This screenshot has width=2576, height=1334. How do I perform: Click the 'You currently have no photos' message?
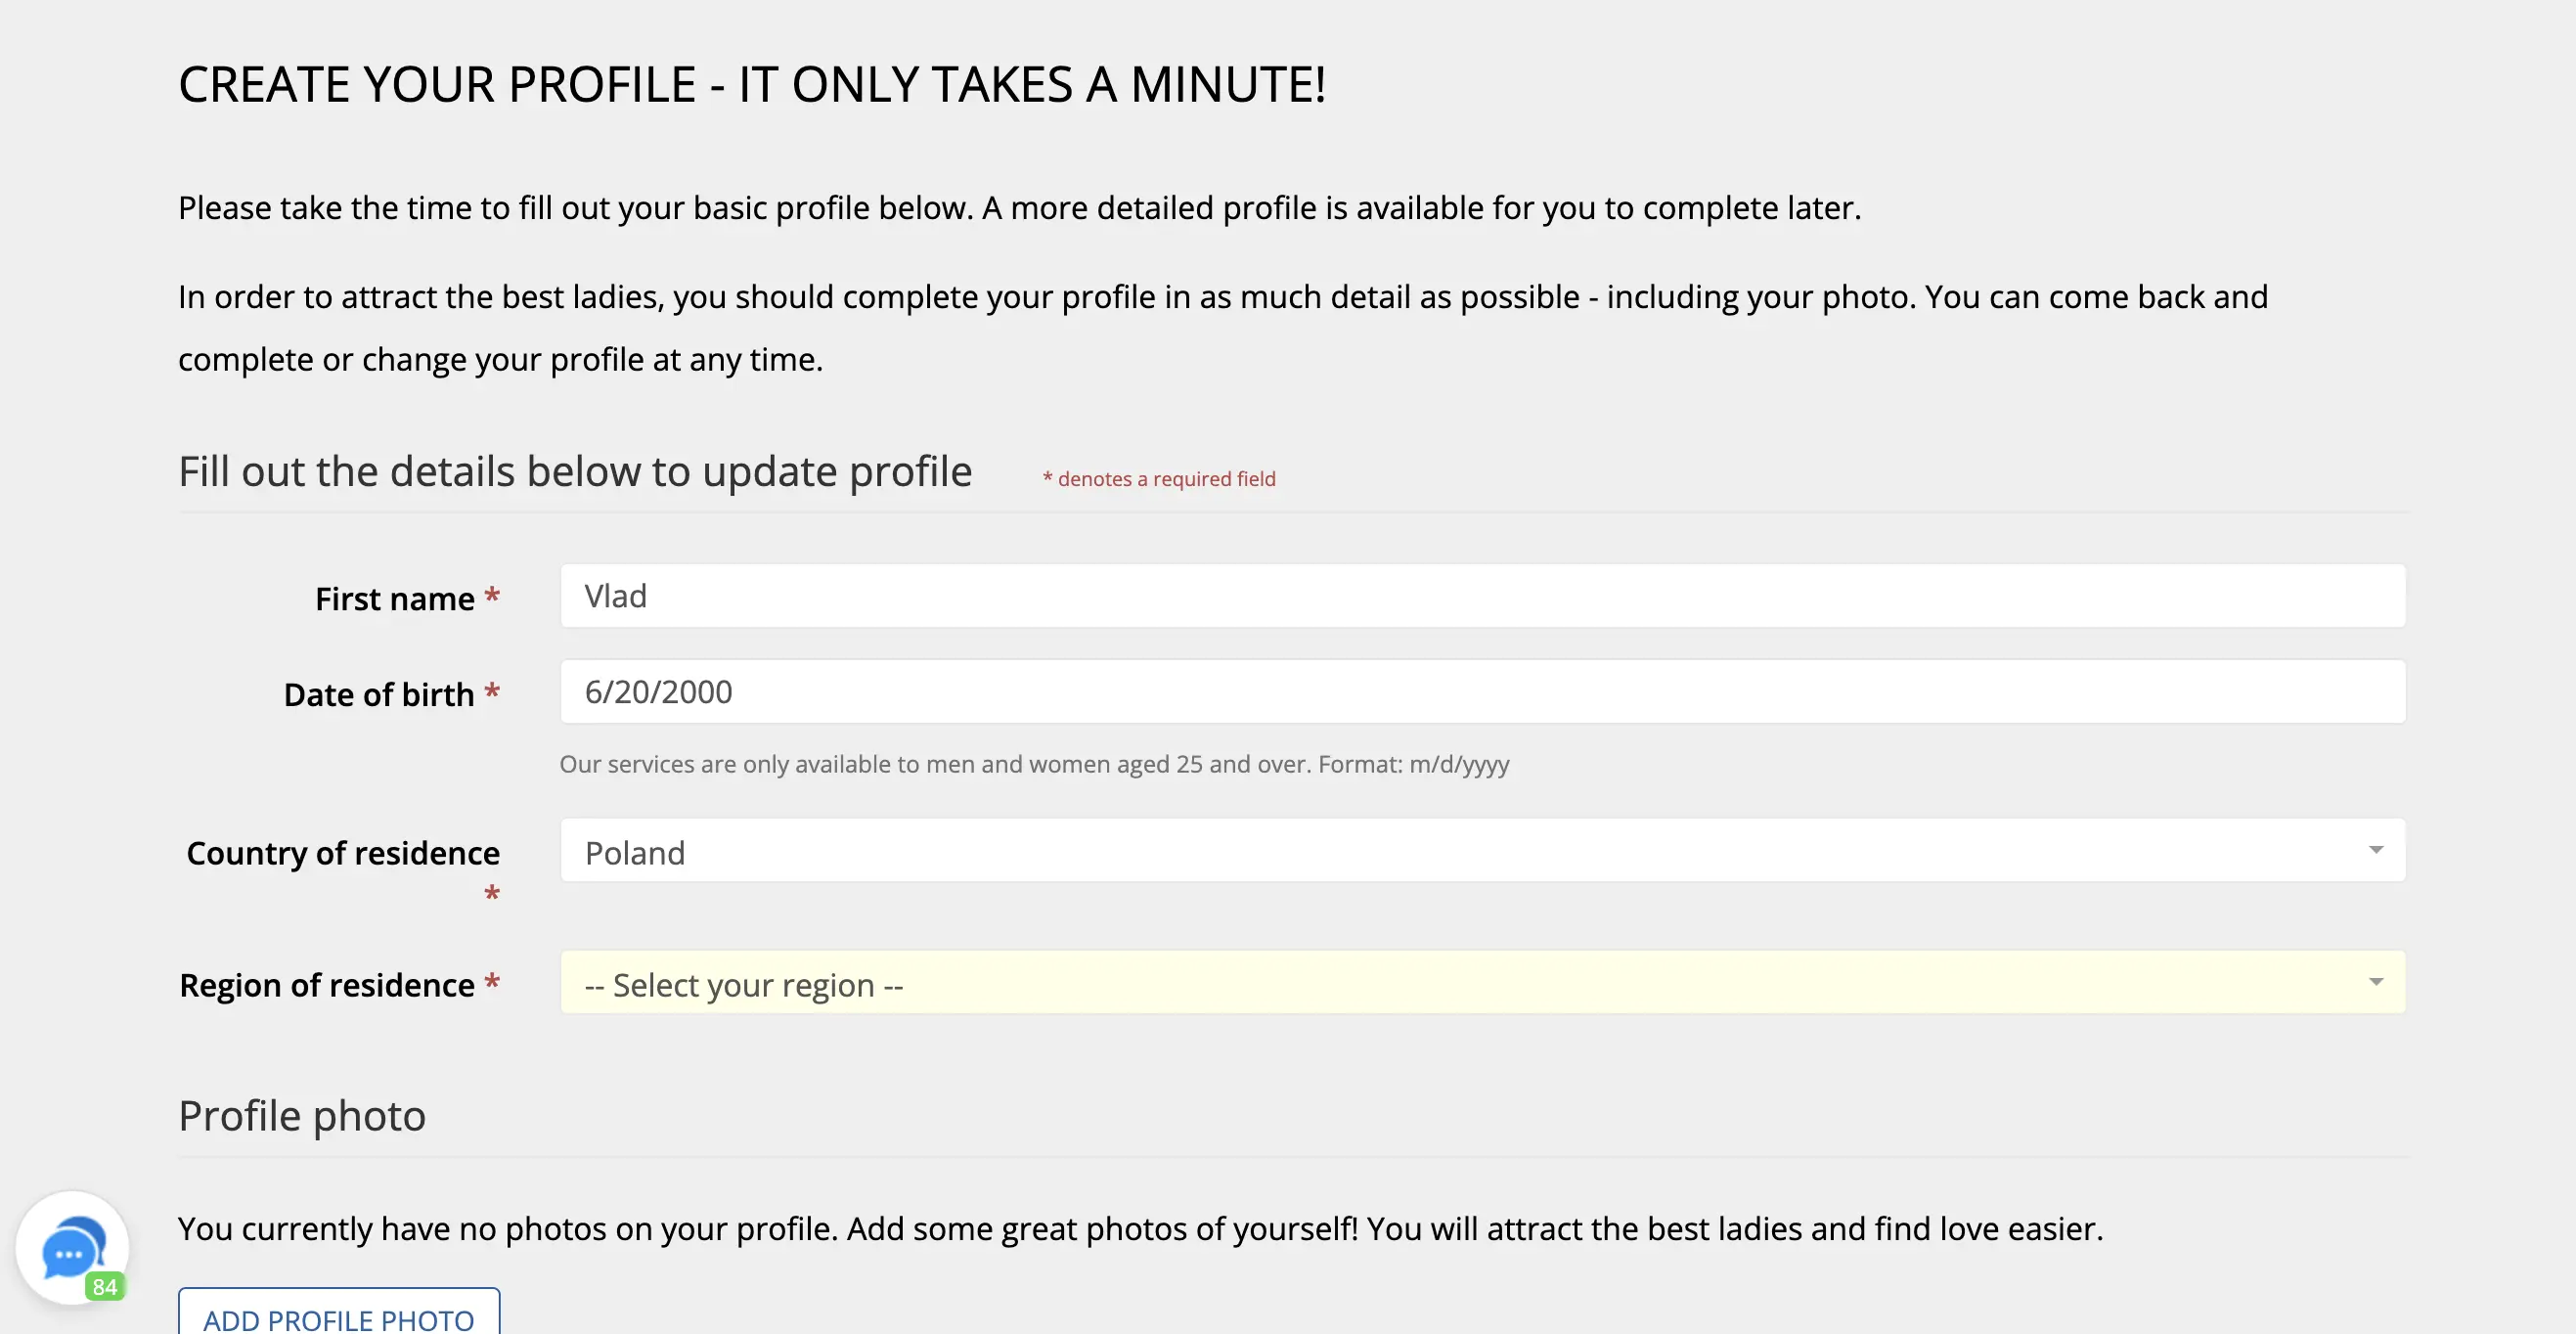click(1140, 1228)
